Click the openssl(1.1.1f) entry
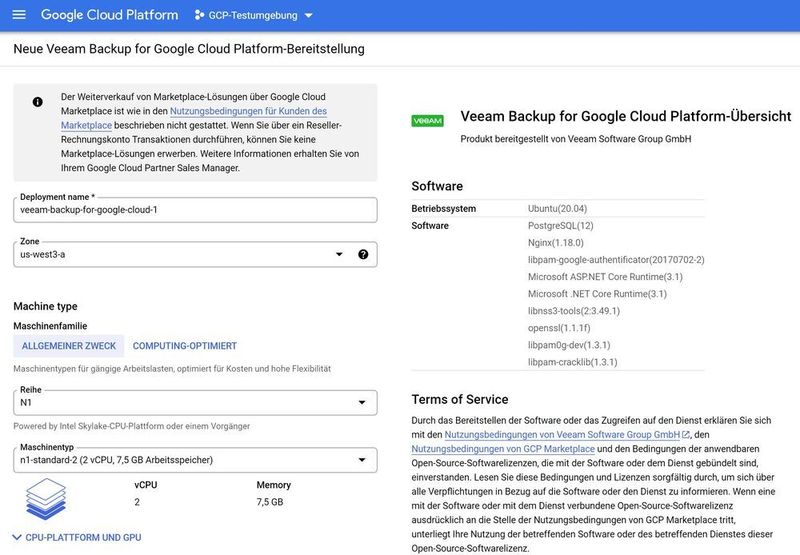800x555 pixels. [559, 328]
